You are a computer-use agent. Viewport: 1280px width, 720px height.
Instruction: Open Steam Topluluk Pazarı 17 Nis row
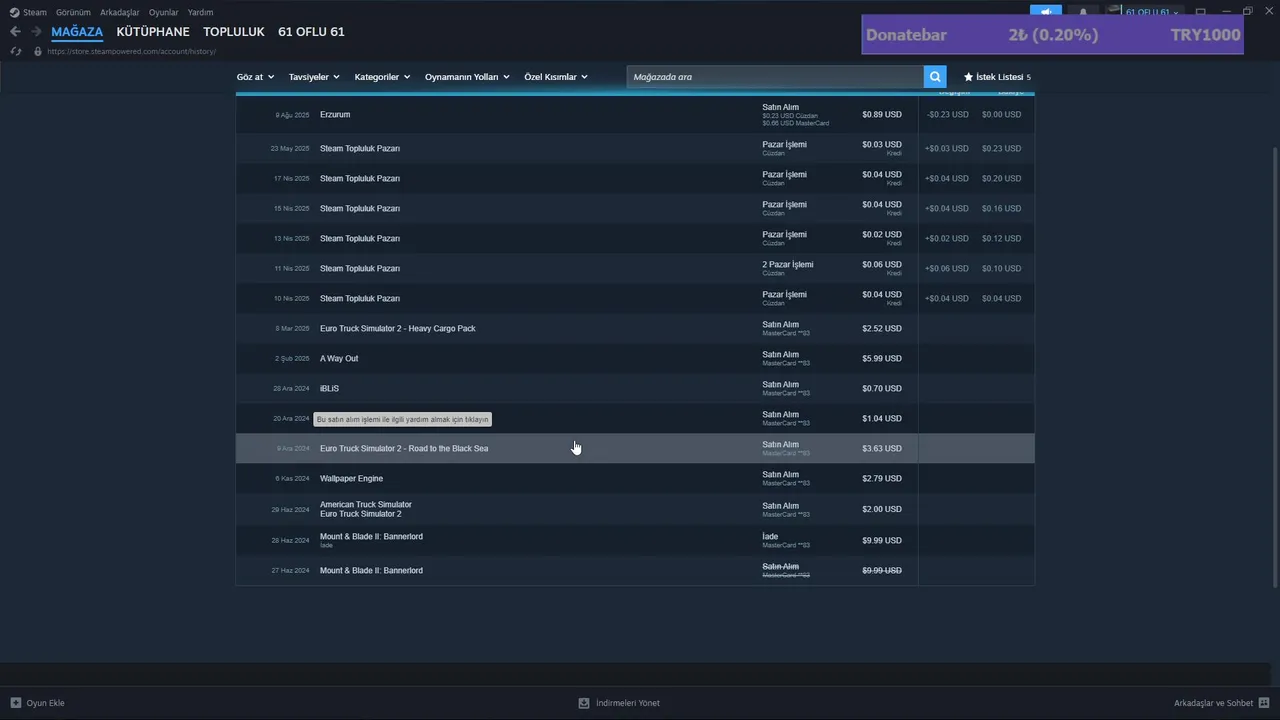pos(635,179)
